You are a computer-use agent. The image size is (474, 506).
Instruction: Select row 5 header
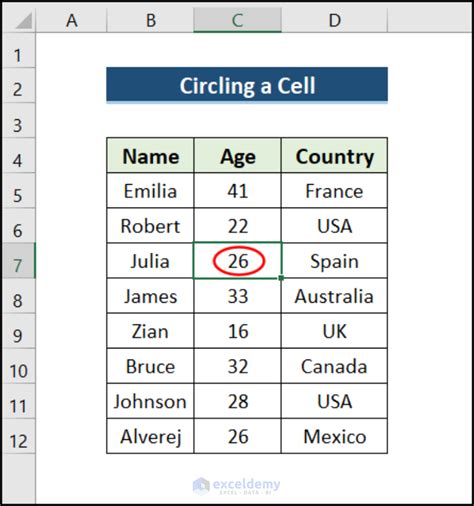(18, 191)
